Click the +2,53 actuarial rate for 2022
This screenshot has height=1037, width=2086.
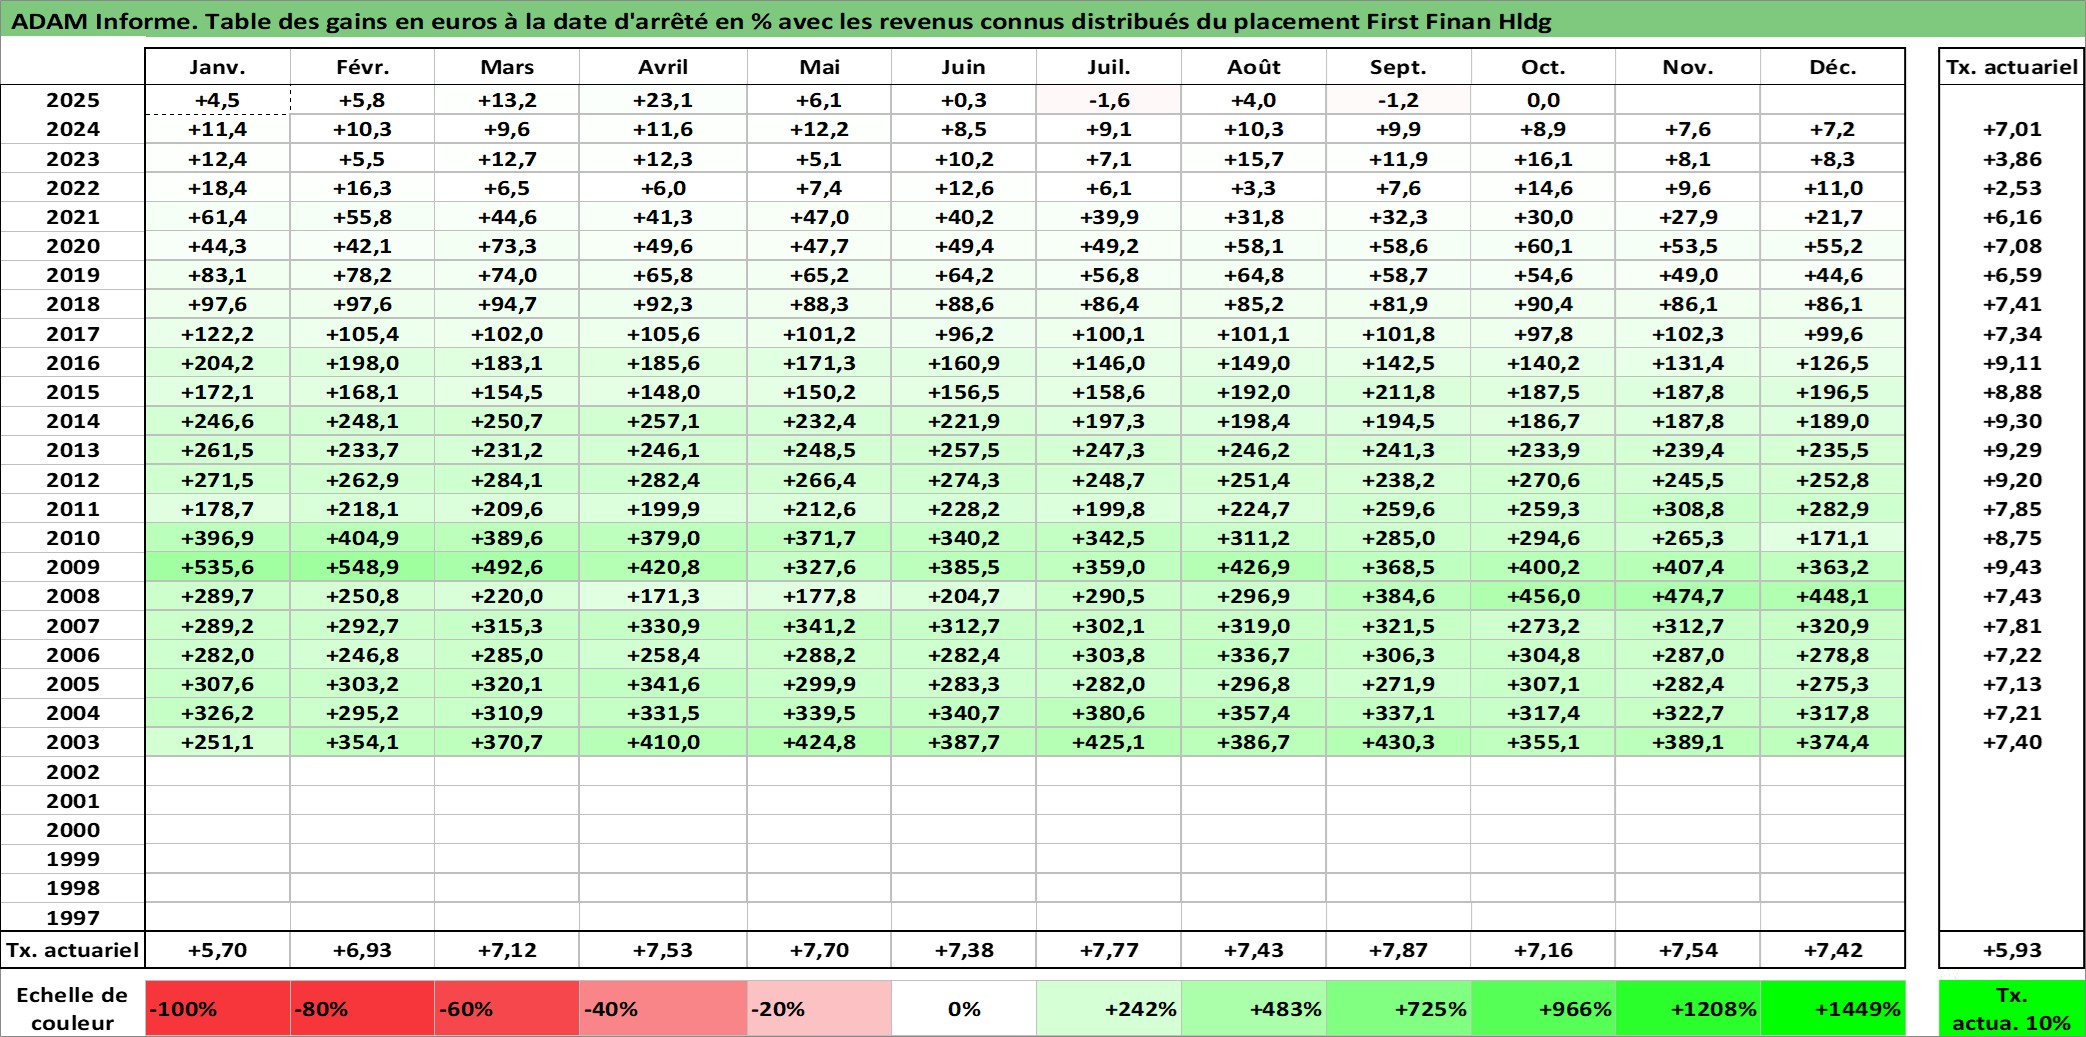pos(2011,188)
